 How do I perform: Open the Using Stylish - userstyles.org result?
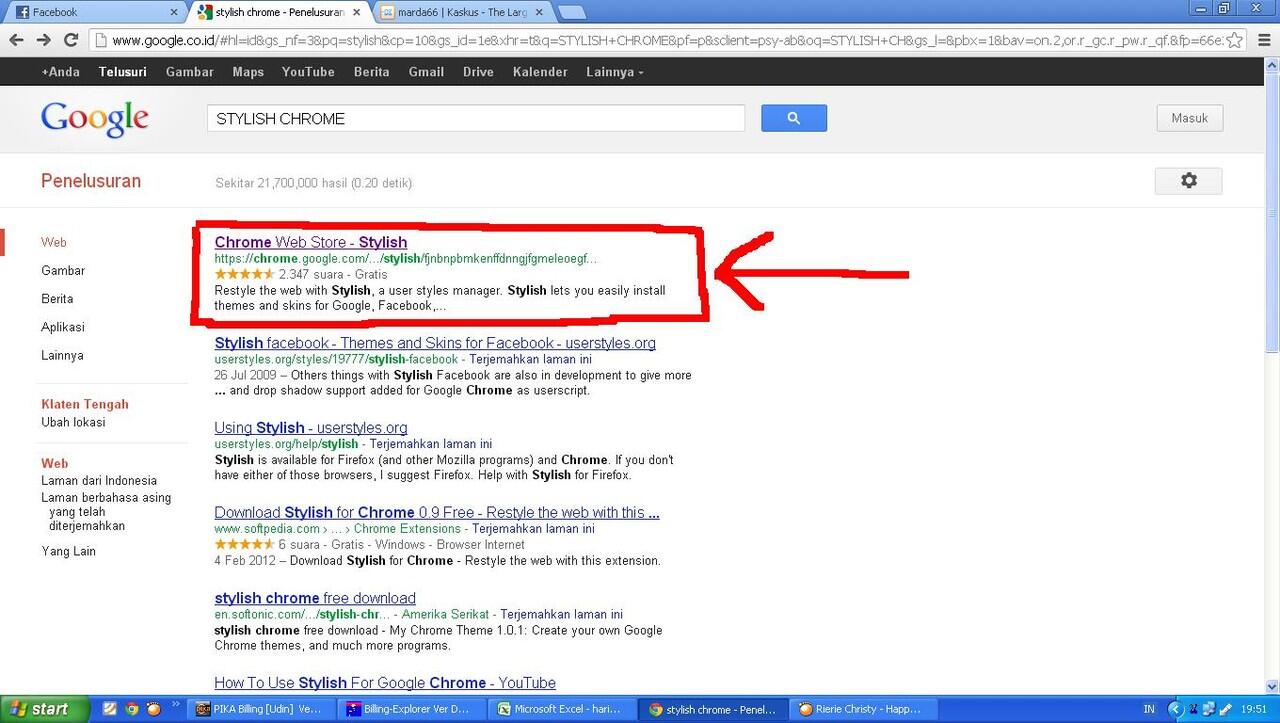pyautogui.click(x=311, y=428)
